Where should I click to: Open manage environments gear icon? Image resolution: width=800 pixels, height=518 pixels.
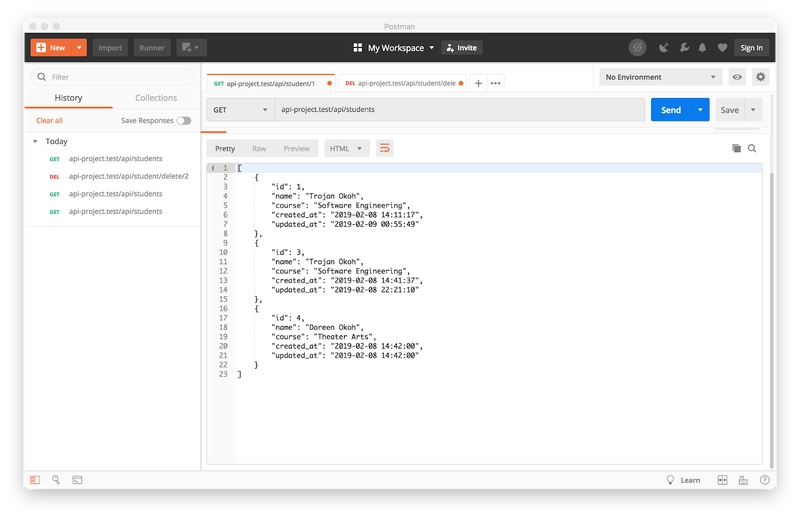coord(761,77)
